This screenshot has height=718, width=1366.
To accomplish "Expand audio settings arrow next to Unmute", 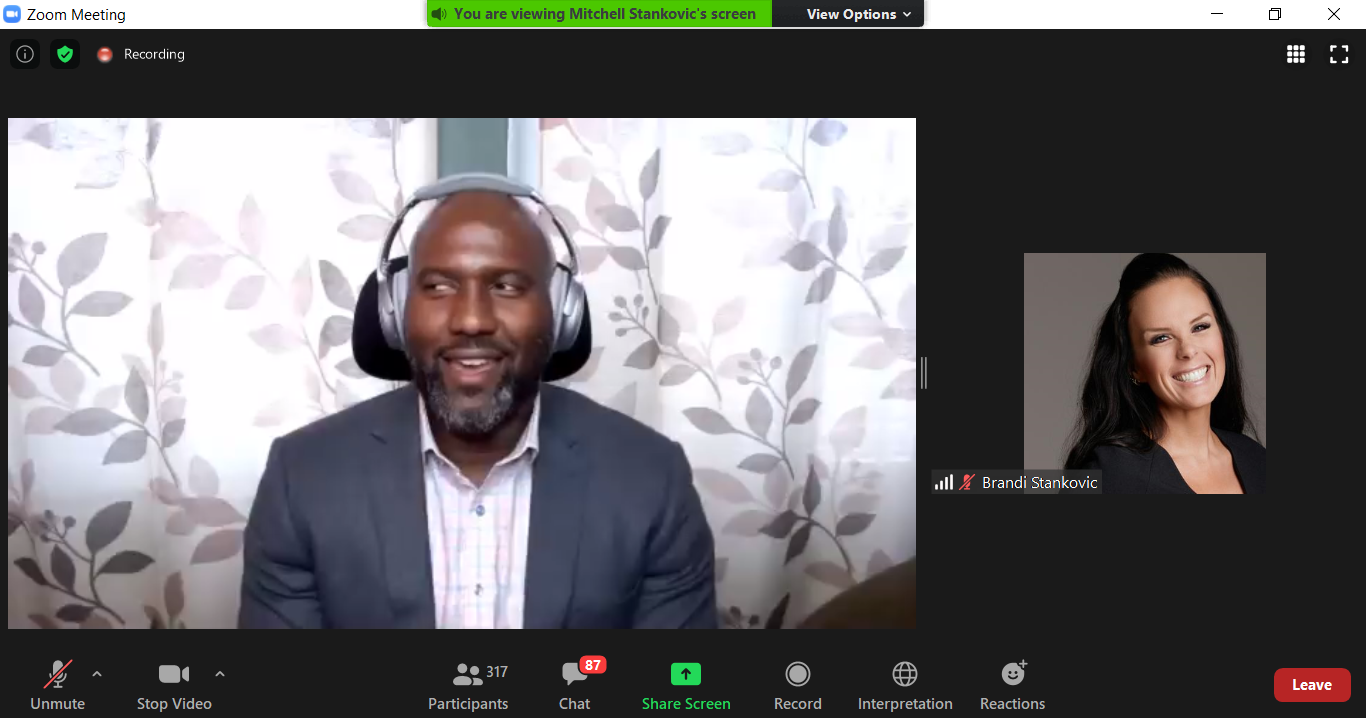I will click(97, 674).
